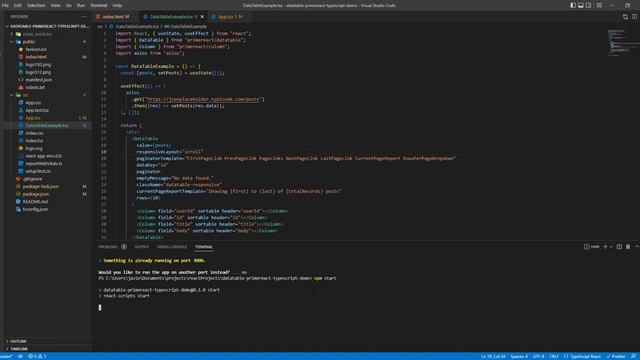Open the File menu
The image size is (640, 360).
[x=5, y=5]
